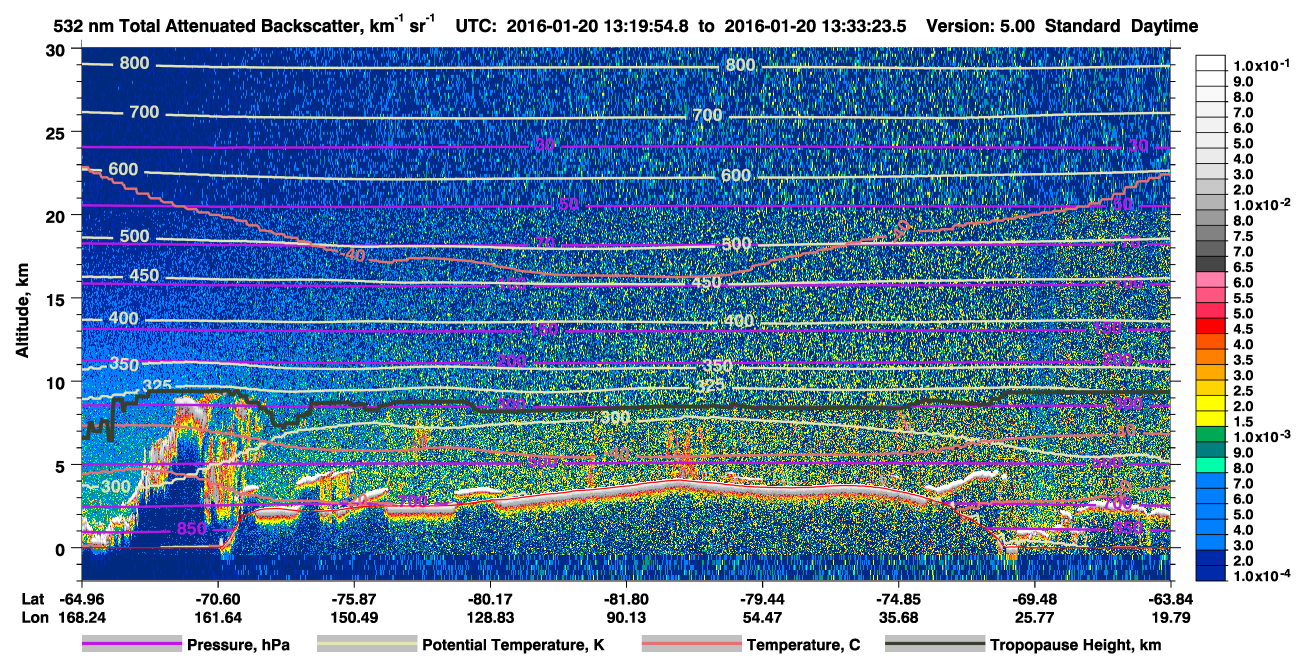This screenshot has width=1300, height=667.
Task: Click the 'Altitude, km' axis label
Action: (x=22, y=310)
